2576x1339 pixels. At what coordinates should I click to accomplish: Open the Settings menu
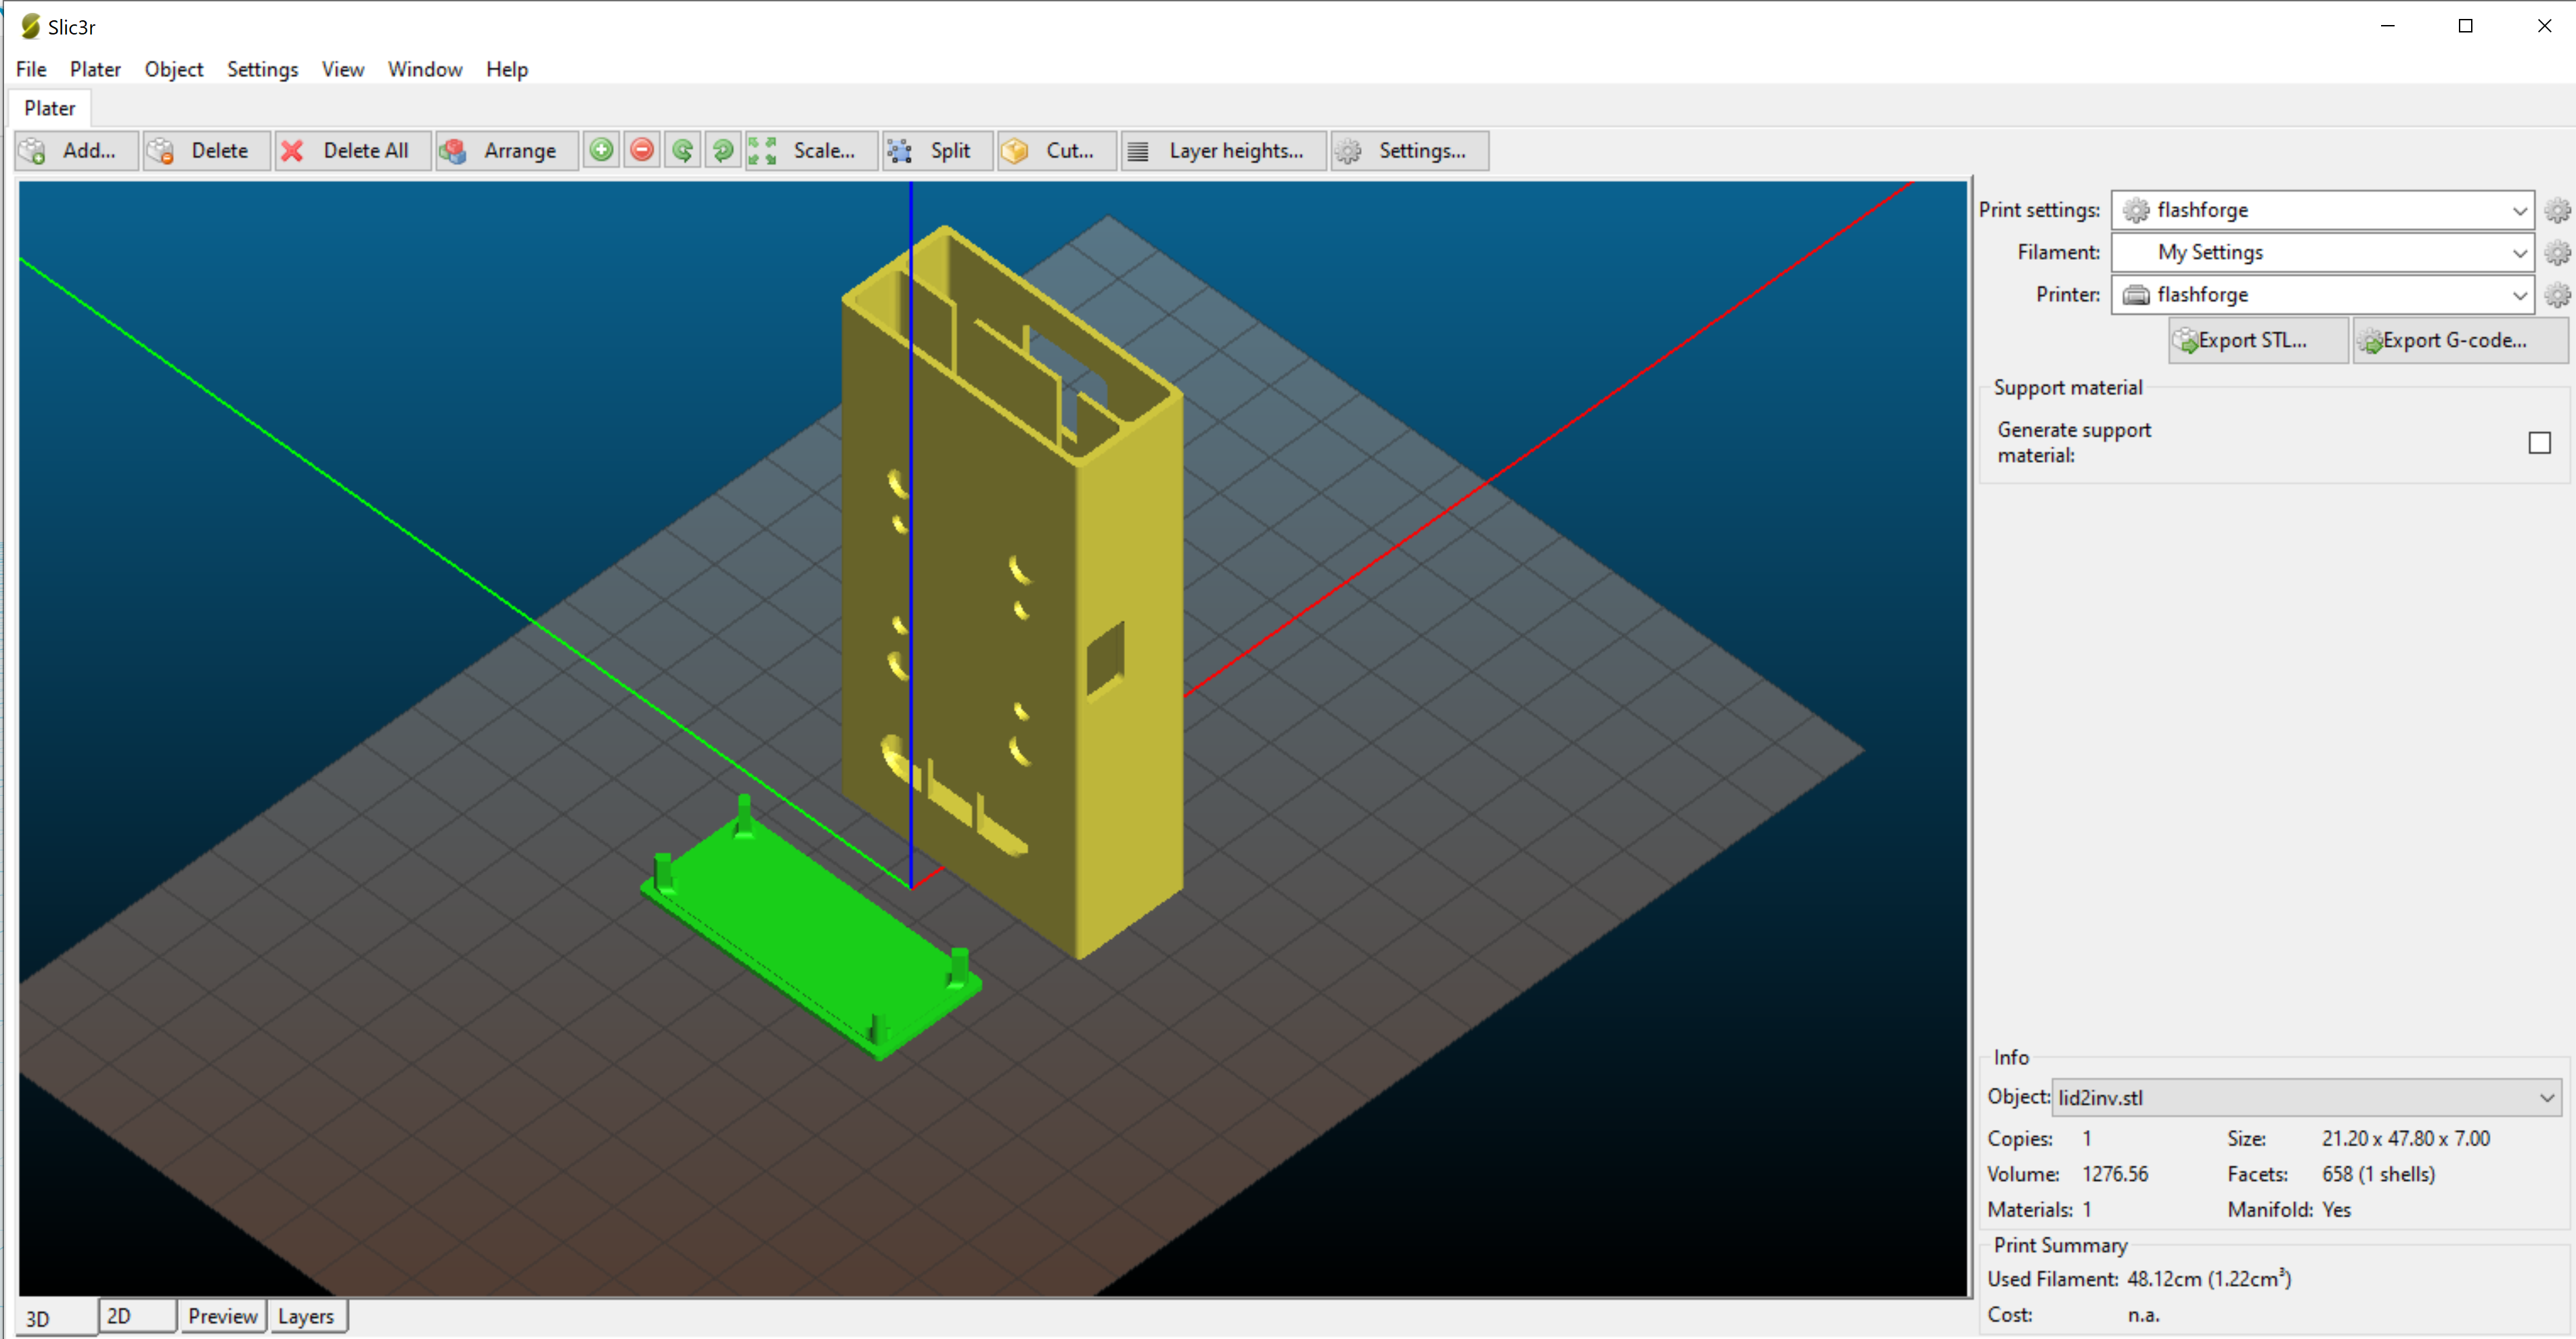pos(262,69)
